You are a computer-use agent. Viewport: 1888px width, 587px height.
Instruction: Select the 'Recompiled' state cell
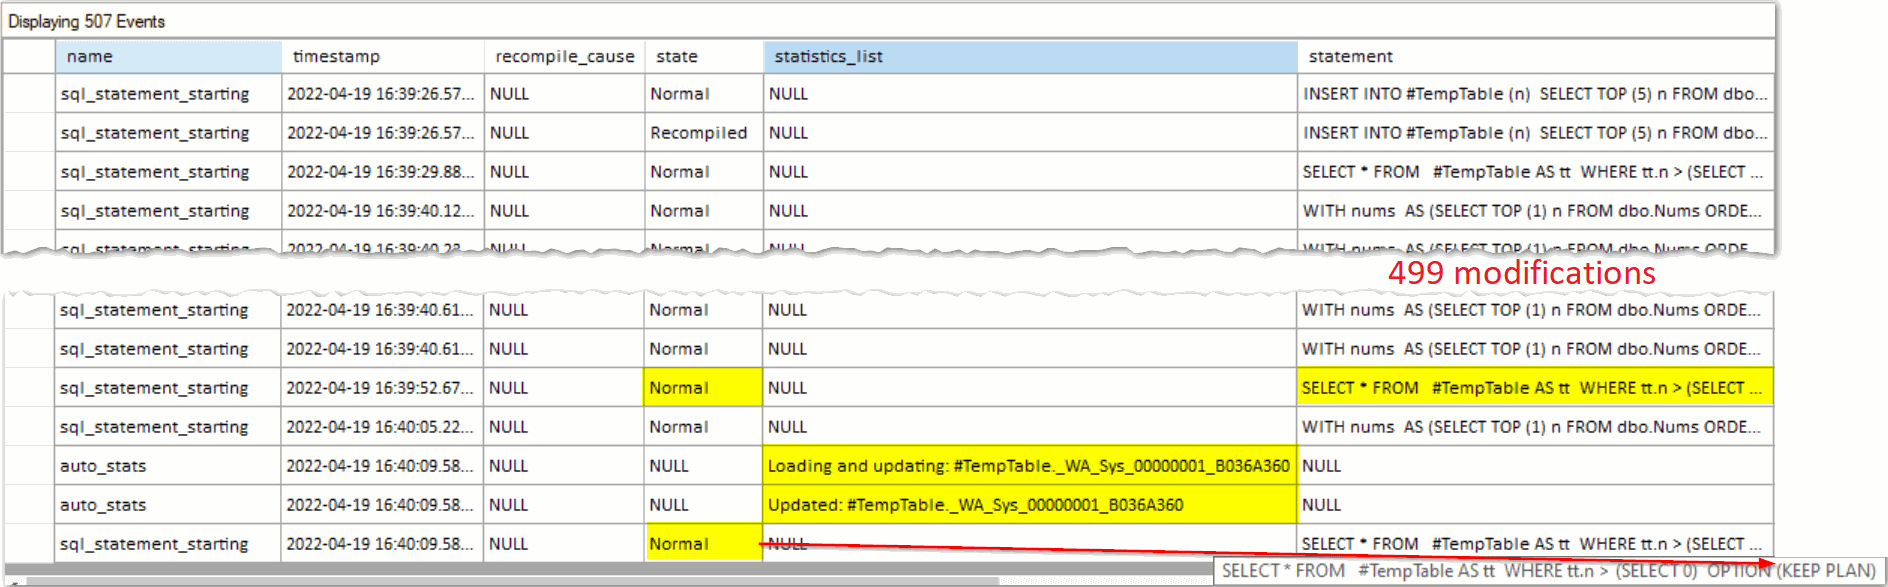703,133
